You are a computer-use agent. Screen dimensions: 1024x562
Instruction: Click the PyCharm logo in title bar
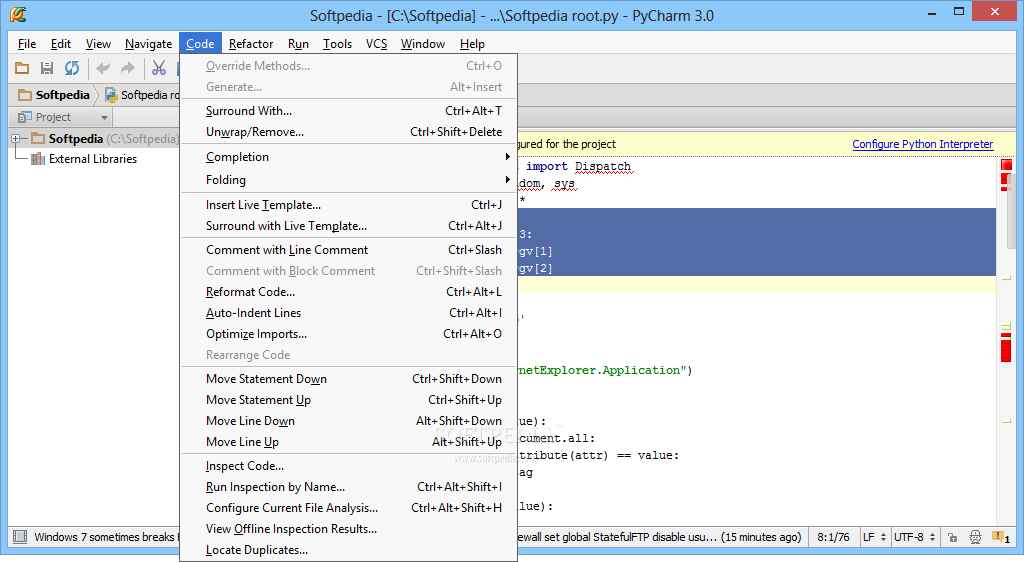coord(18,14)
